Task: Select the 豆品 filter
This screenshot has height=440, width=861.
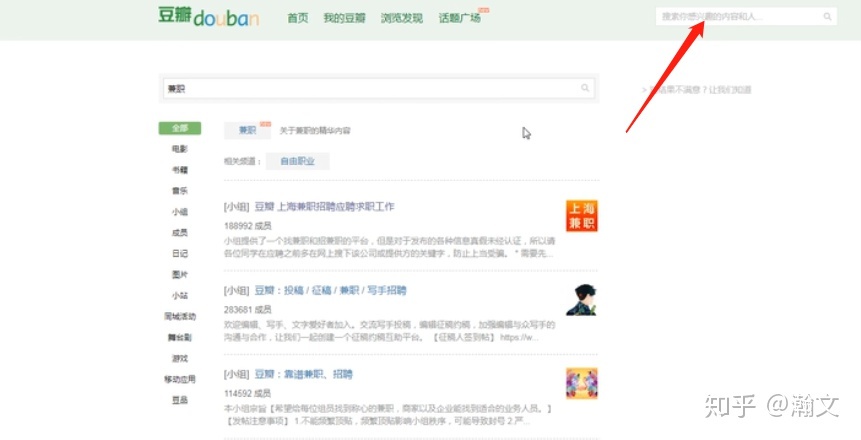Action: (x=180, y=400)
